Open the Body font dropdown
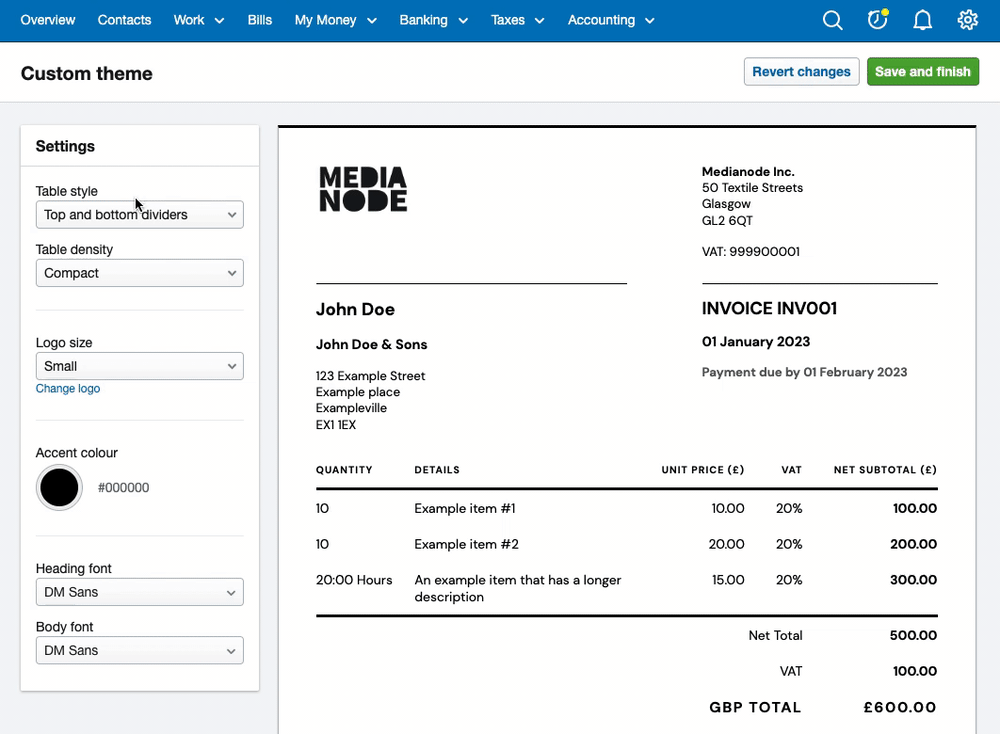 139,650
